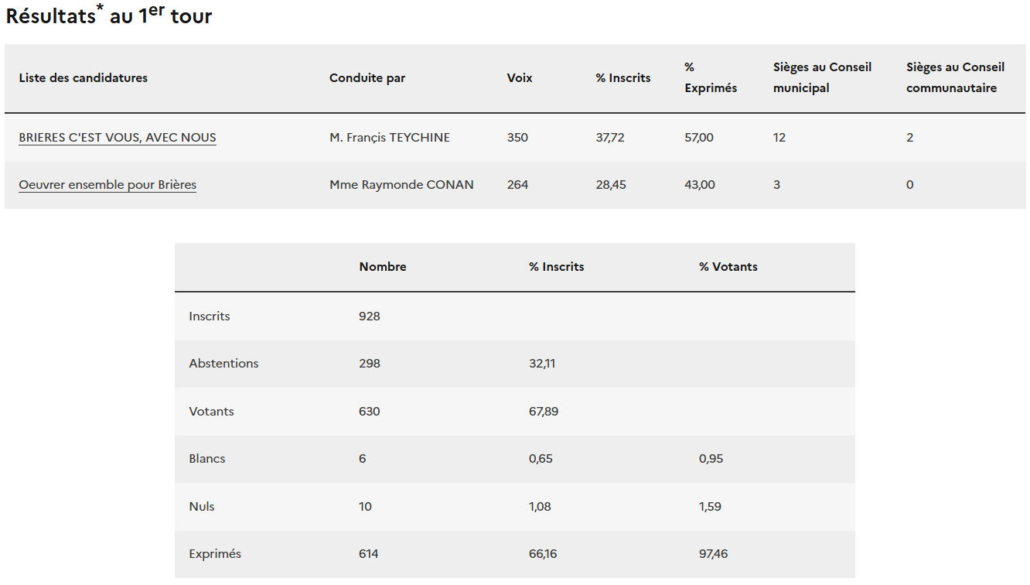Select the Nuls row label
Screen dimensions: 1030x585
pos(201,507)
